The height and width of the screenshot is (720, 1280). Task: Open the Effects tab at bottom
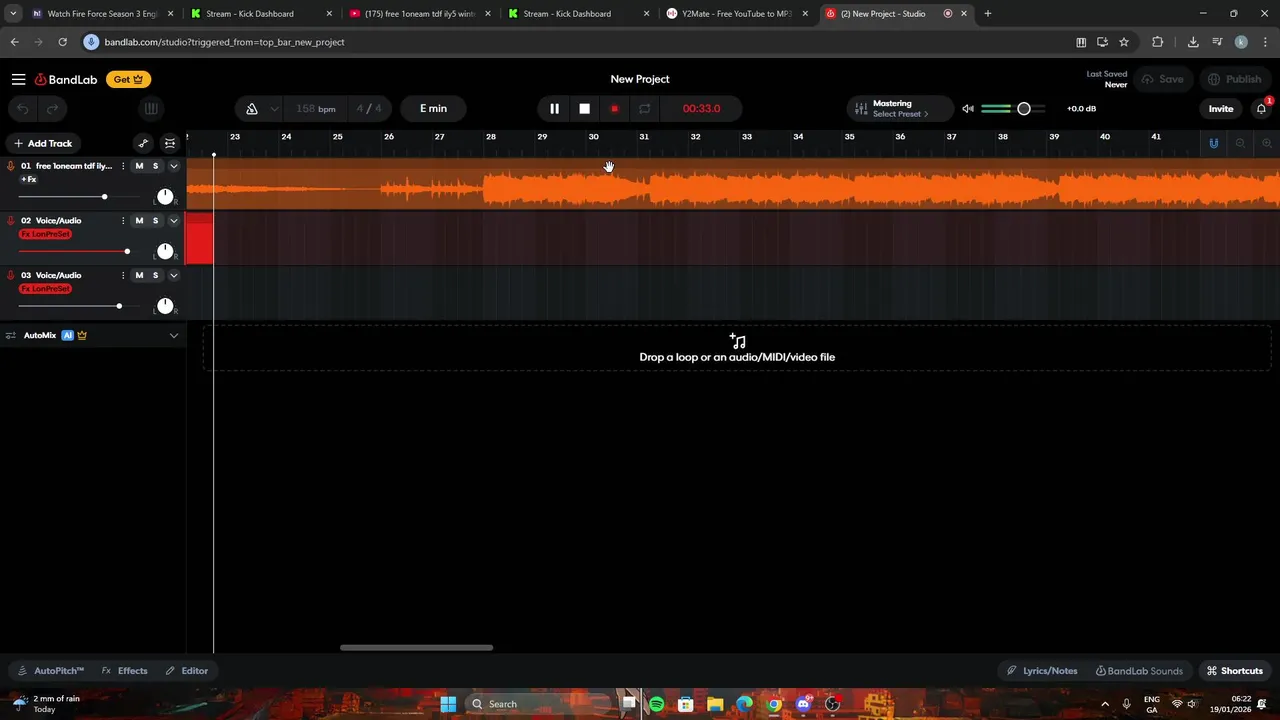coord(124,671)
